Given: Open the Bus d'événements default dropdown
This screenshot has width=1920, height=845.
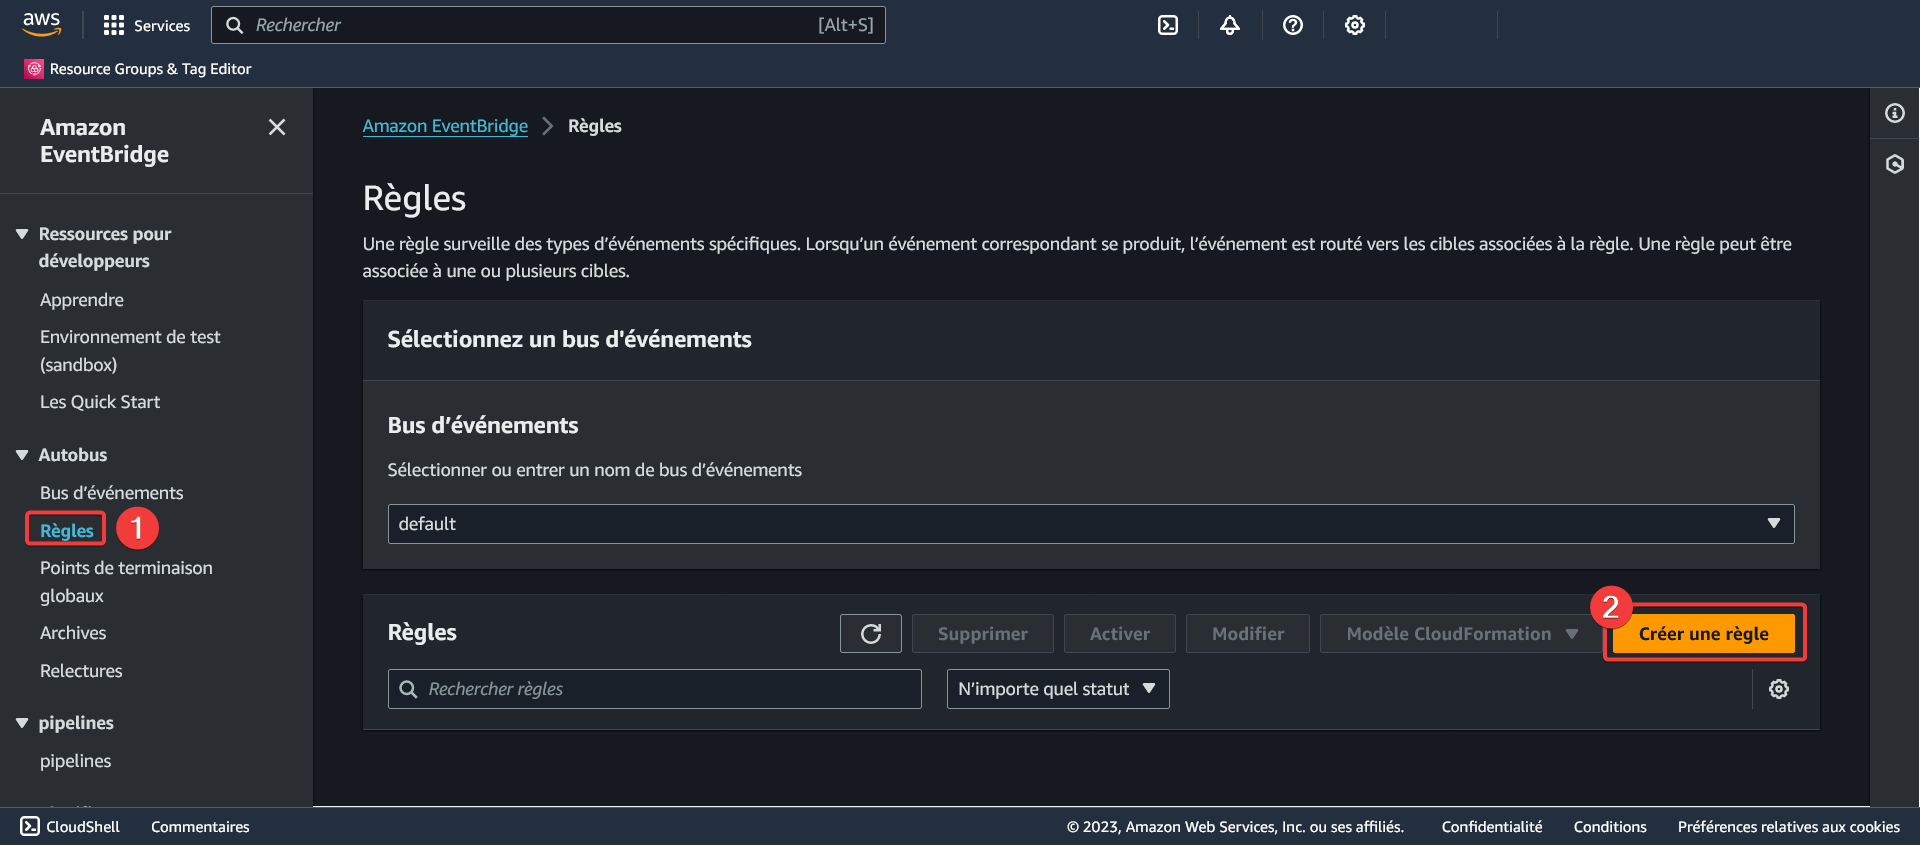Looking at the screenshot, I should [1091, 524].
